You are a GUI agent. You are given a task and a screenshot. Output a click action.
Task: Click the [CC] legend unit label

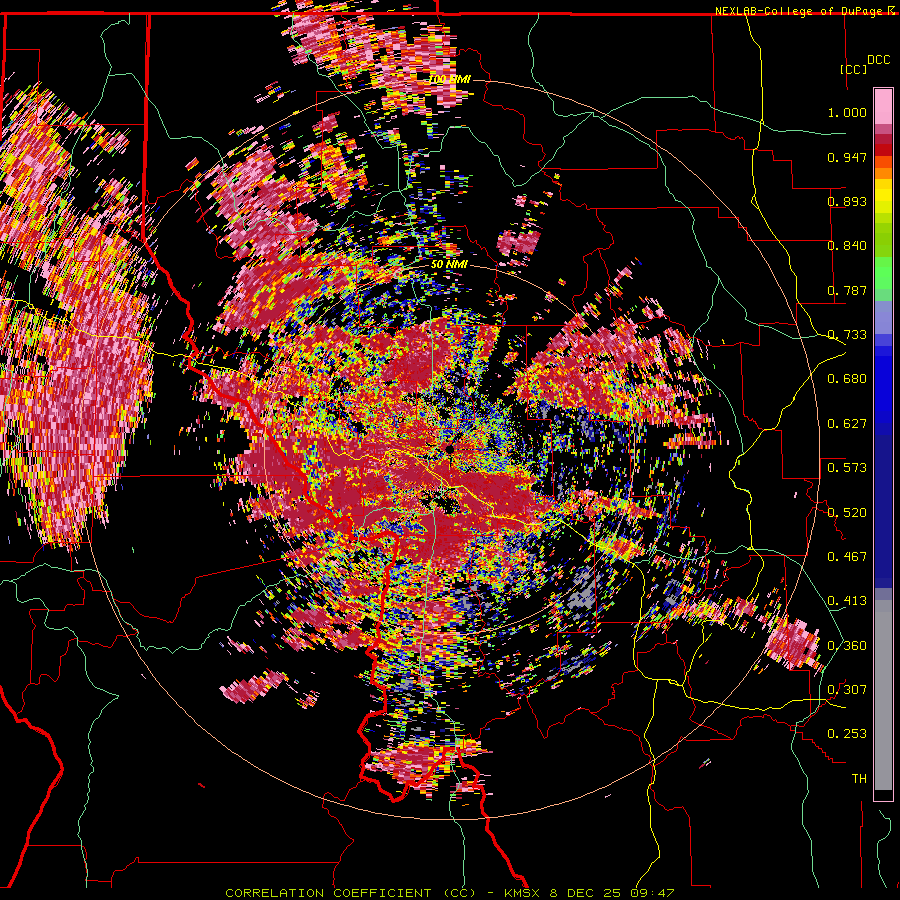pyautogui.click(x=854, y=69)
